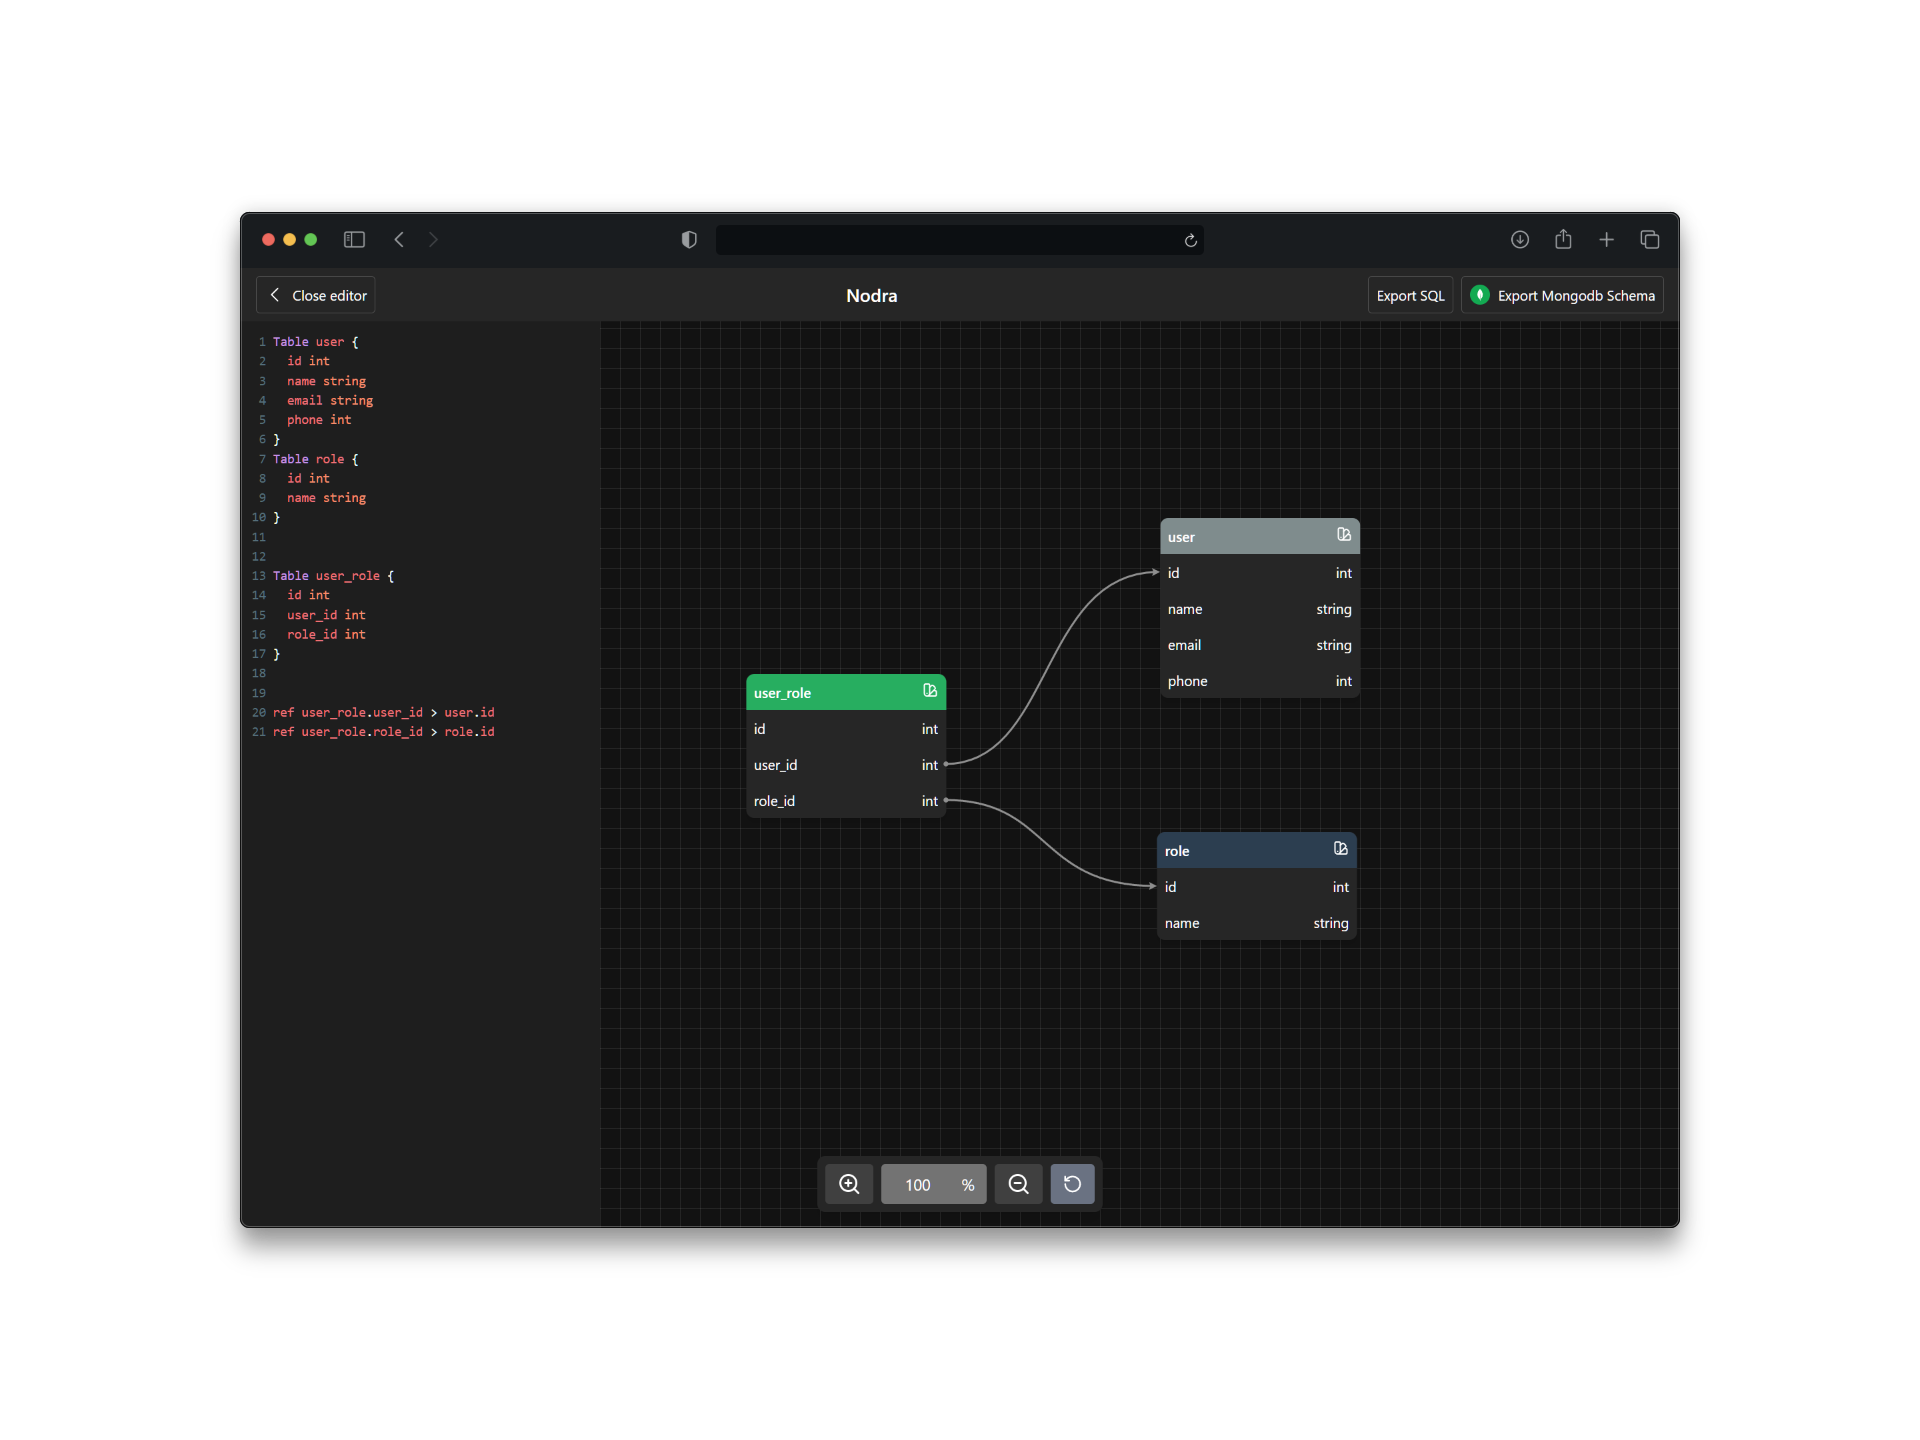Click Close editor button
The width and height of the screenshot is (1920, 1440).
point(316,296)
